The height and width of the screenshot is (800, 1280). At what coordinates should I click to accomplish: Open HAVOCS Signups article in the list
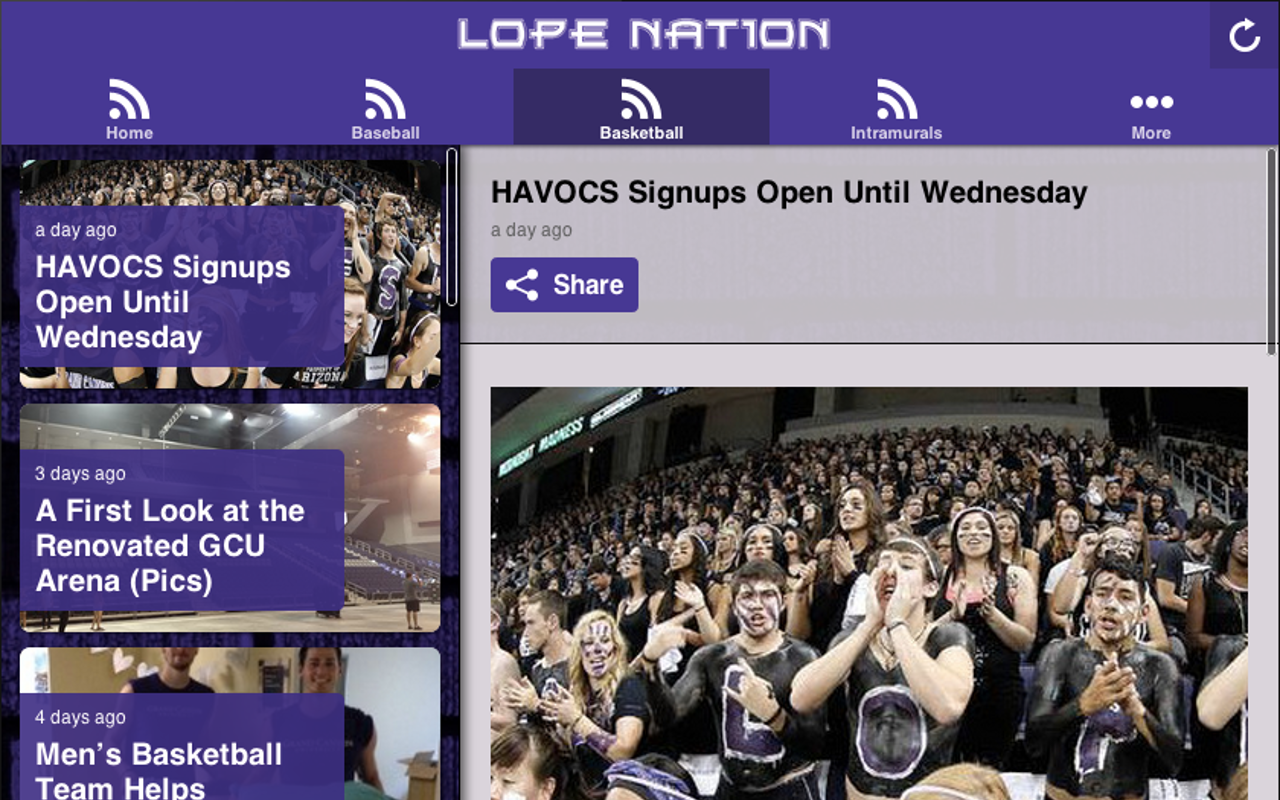click(x=230, y=274)
